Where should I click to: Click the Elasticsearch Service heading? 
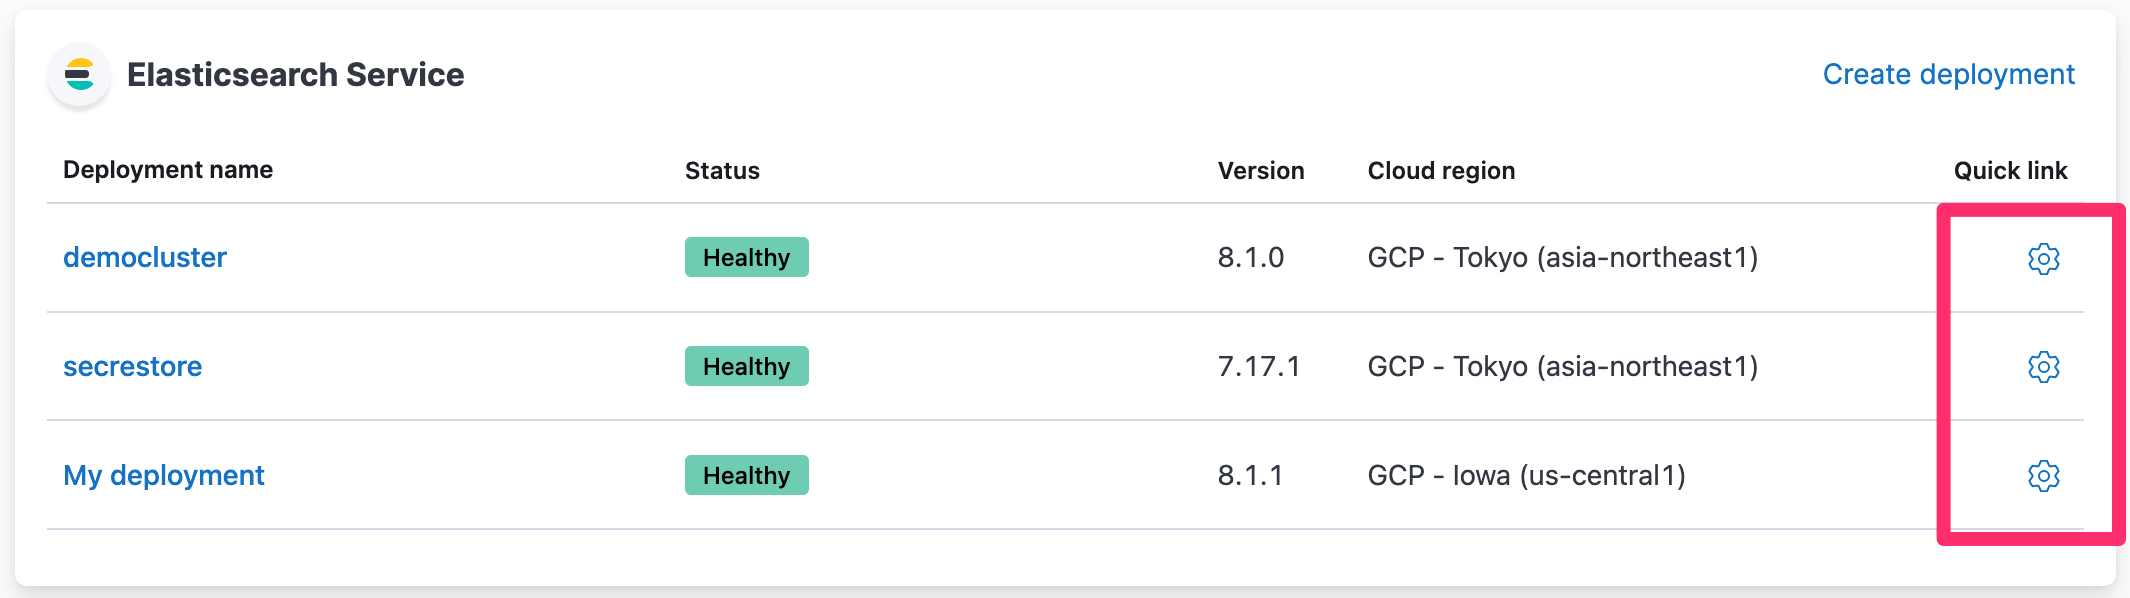pos(295,75)
